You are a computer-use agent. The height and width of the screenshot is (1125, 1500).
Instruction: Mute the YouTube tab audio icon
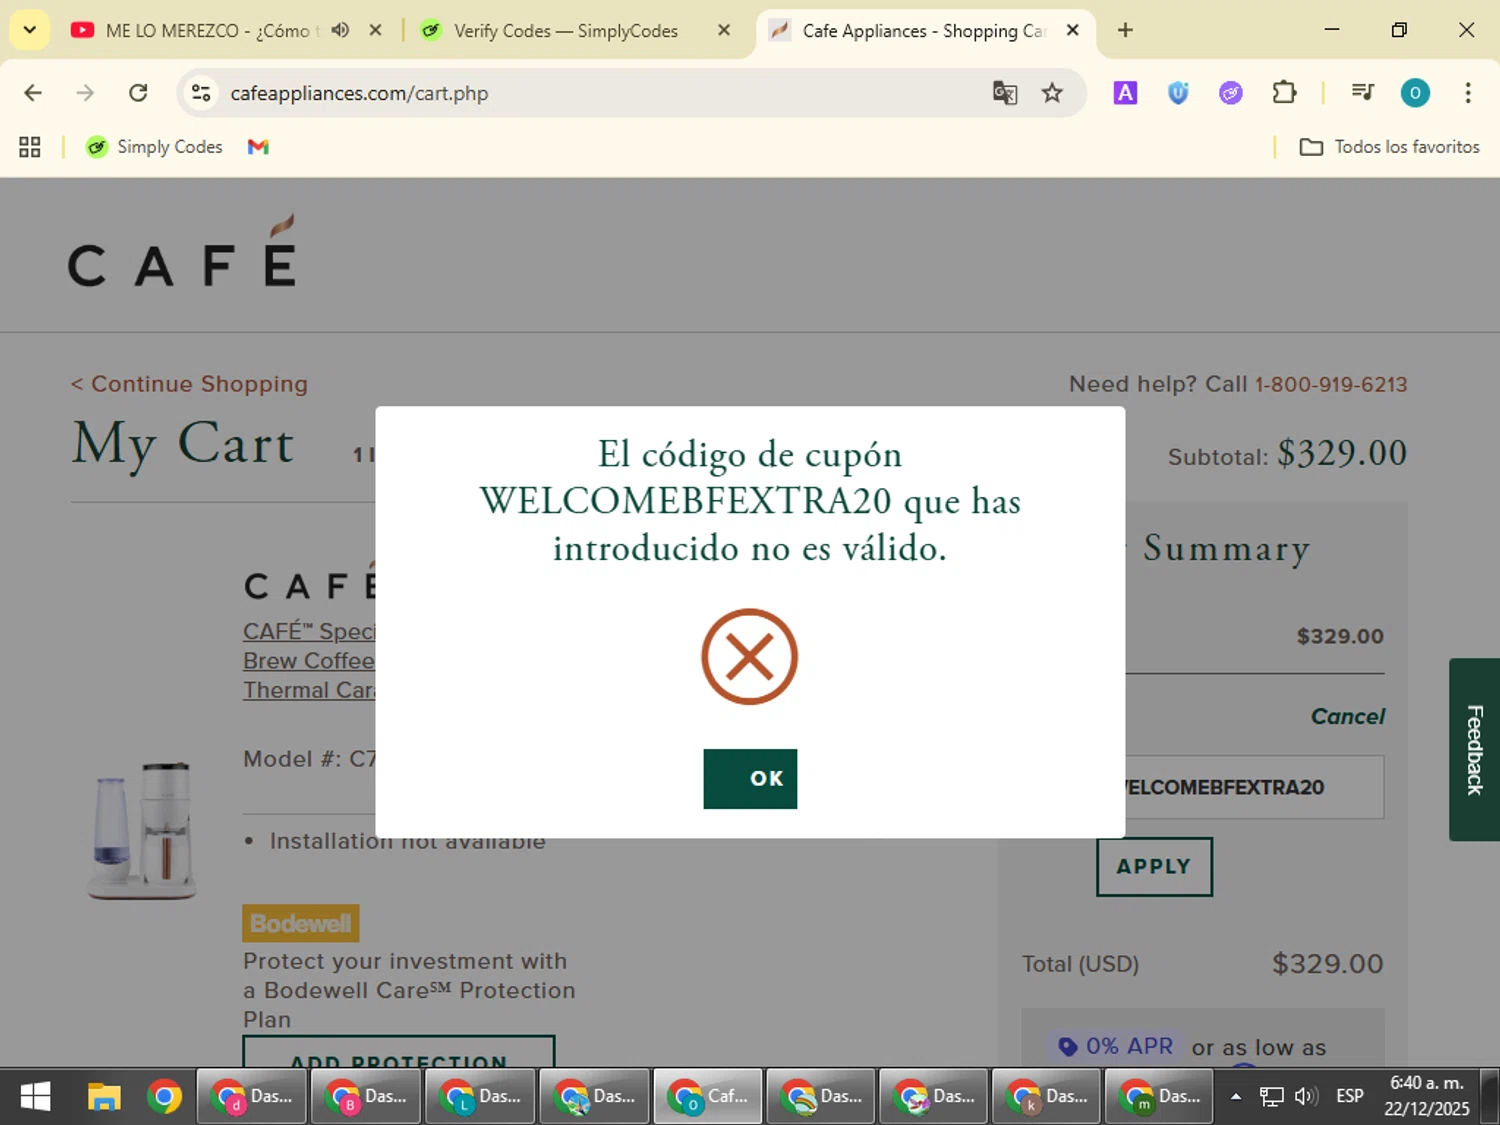[x=340, y=30]
